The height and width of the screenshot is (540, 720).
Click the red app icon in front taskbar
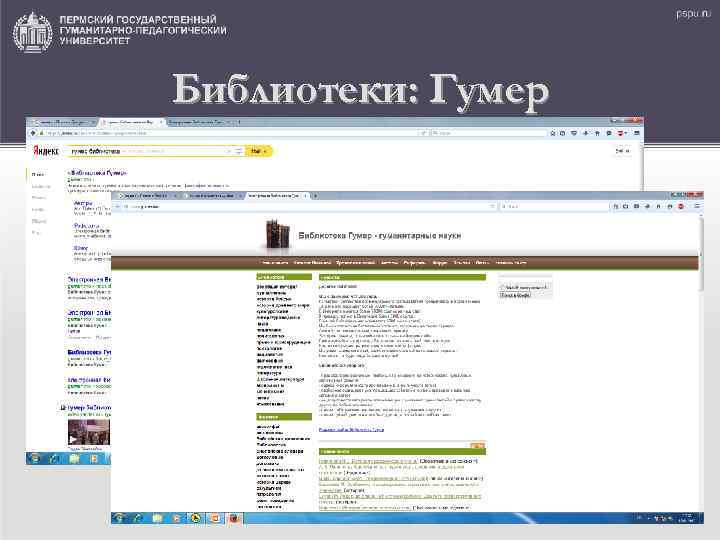pyautogui.click(x=234, y=518)
